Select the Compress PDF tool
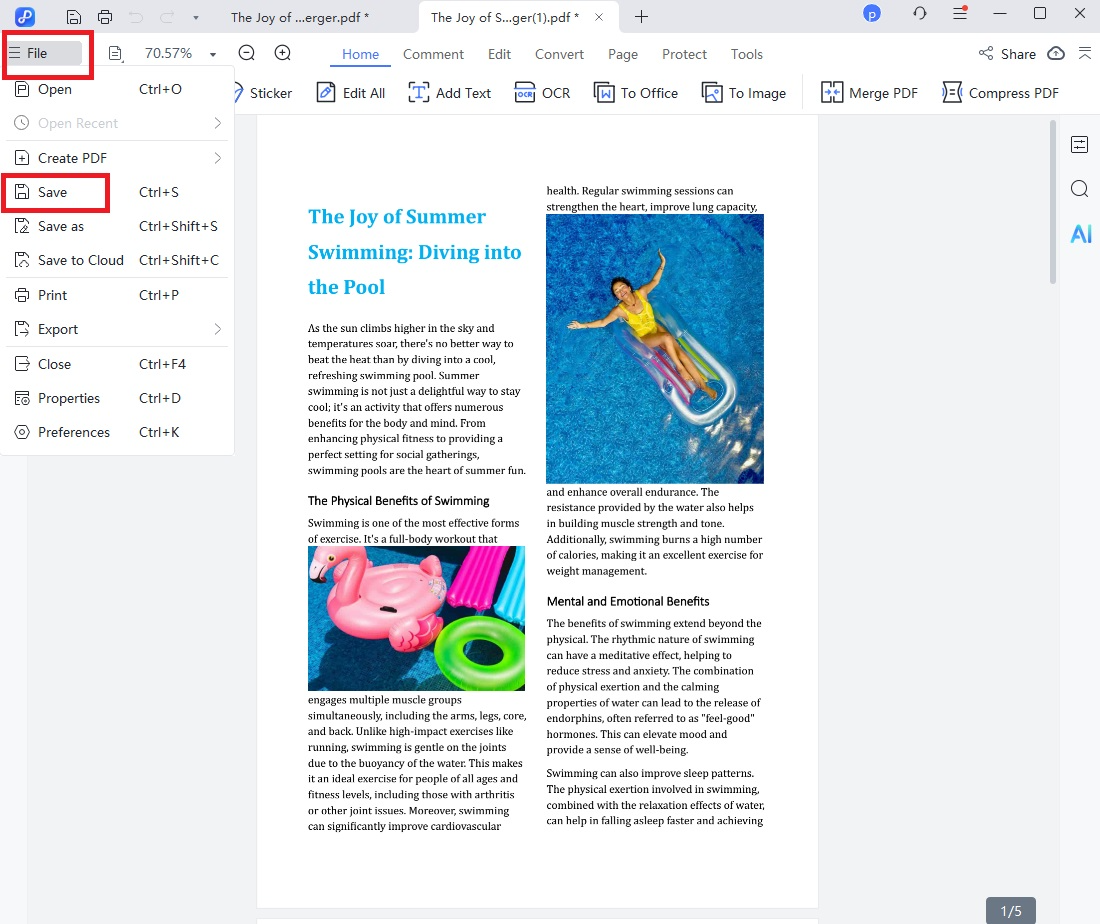Screen dimensions: 1100x924 1000,93
